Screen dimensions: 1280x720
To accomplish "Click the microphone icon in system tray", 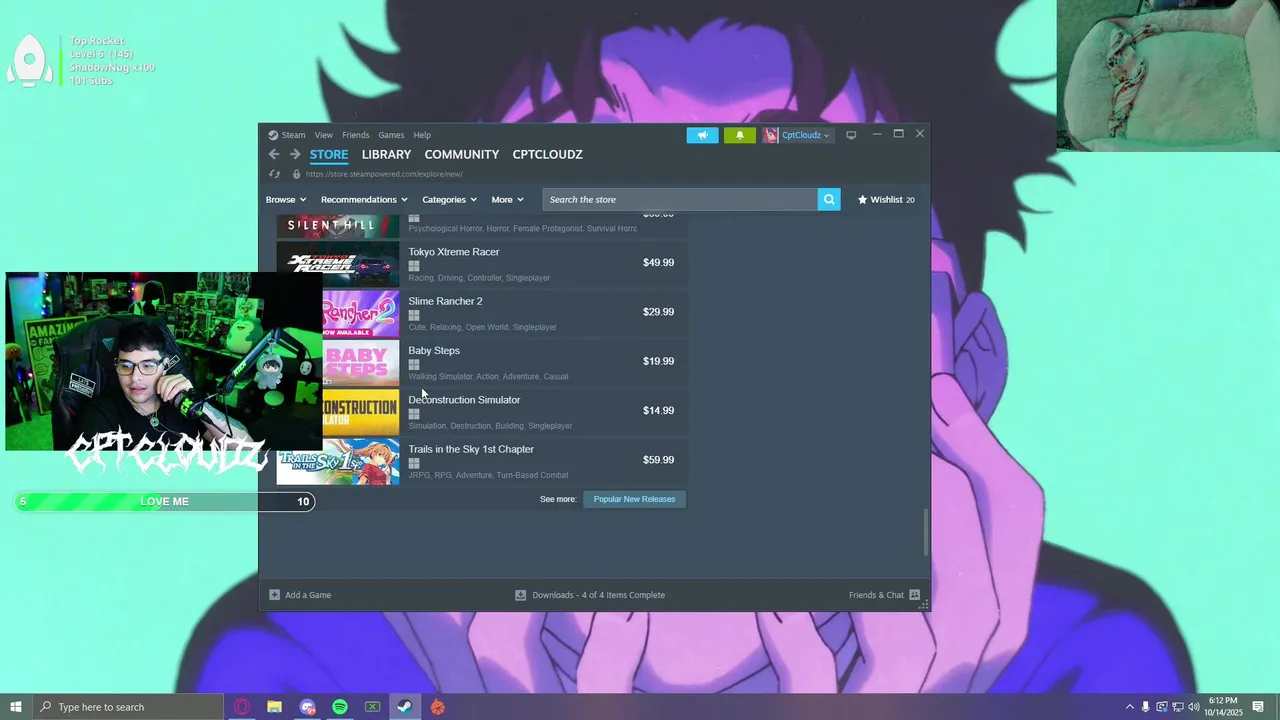I will [1146, 707].
